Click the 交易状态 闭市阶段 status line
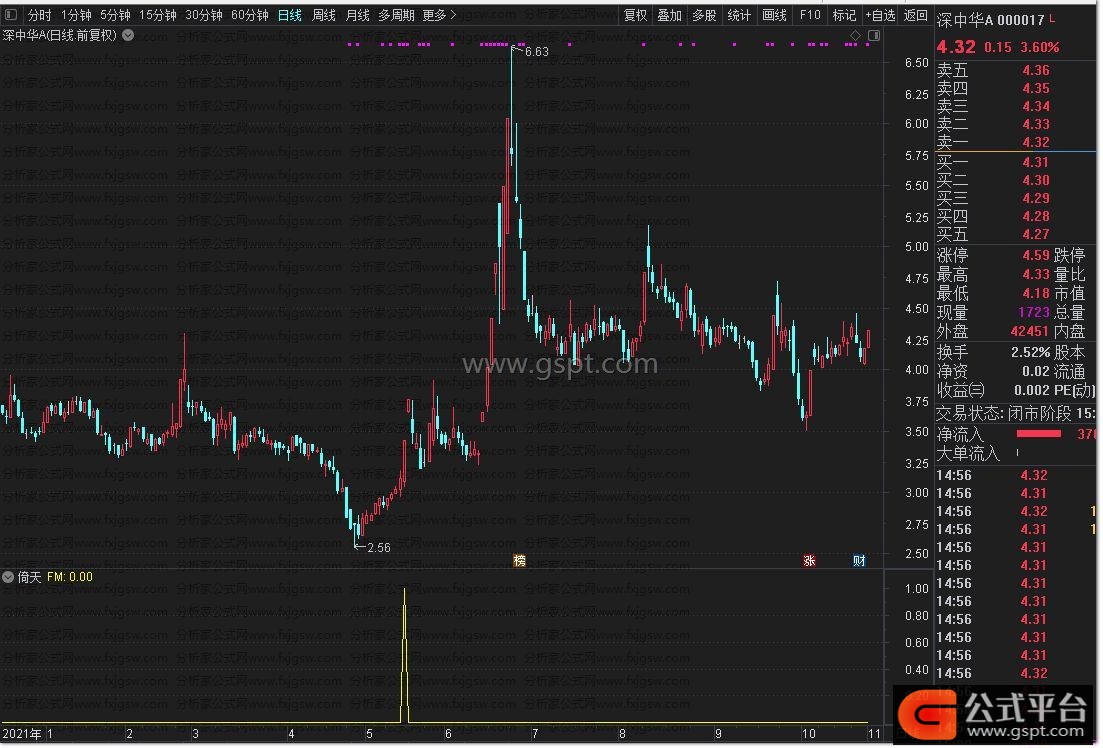 [1015, 413]
